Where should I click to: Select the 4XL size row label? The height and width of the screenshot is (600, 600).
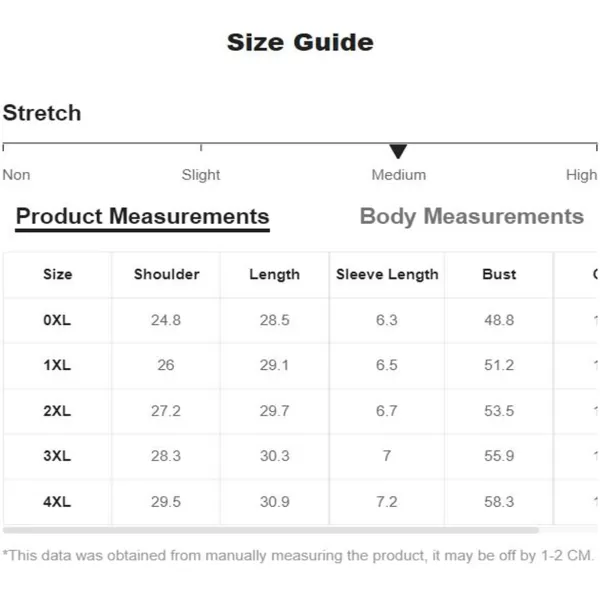pyautogui.click(x=58, y=502)
